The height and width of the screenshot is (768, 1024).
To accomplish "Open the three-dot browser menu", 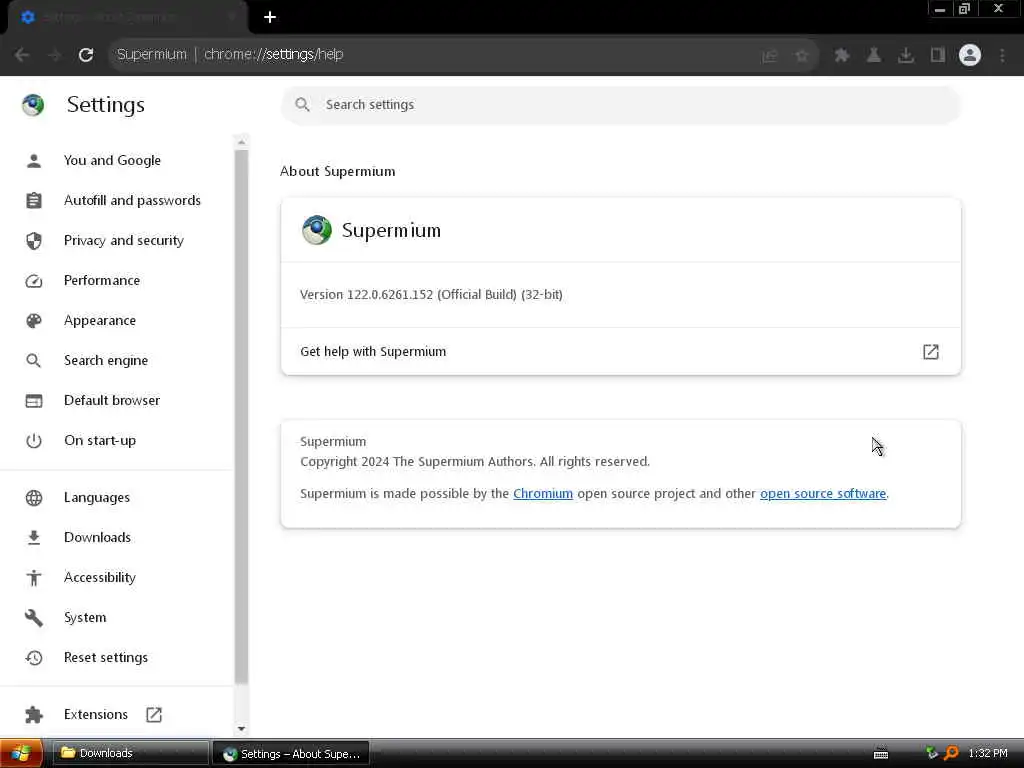I will pyautogui.click(x=1002, y=55).
